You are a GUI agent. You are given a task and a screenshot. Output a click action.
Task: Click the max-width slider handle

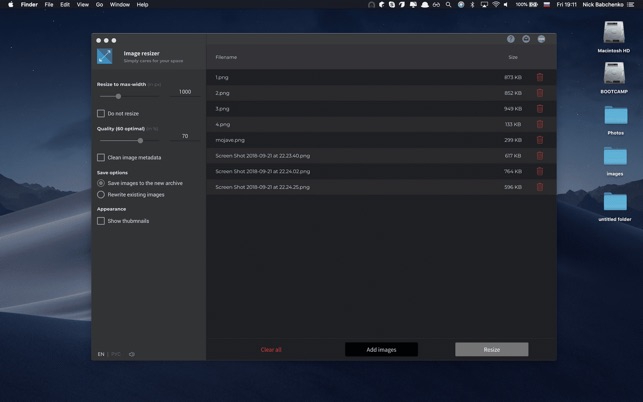[118, 96]
